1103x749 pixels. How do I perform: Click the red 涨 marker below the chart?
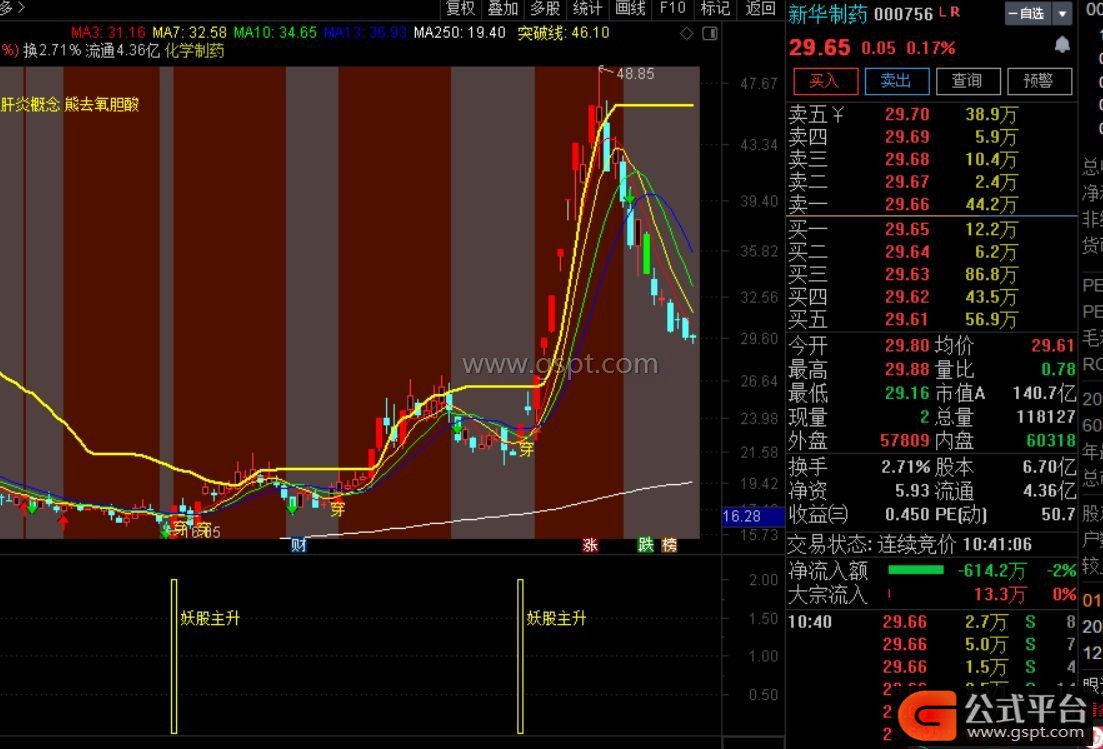click(x=589, y=544)
